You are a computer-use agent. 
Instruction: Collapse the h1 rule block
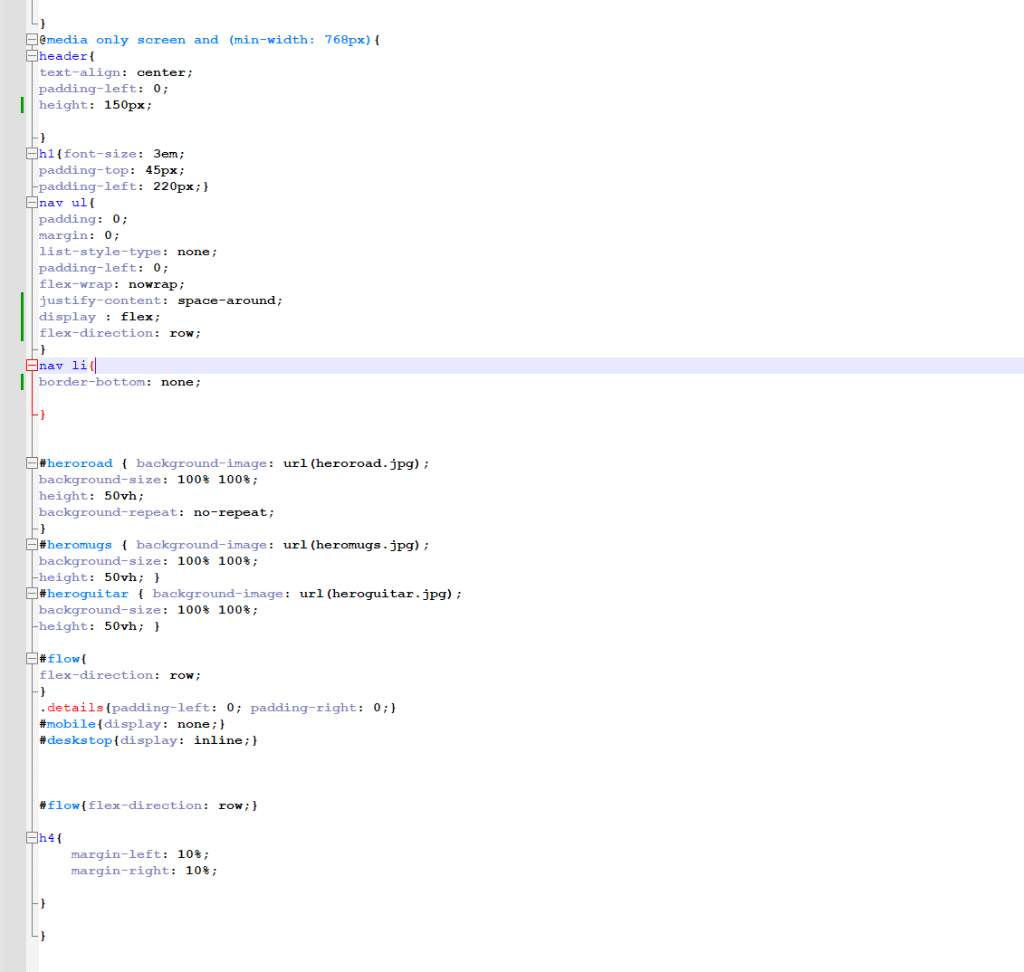[31, 153]
